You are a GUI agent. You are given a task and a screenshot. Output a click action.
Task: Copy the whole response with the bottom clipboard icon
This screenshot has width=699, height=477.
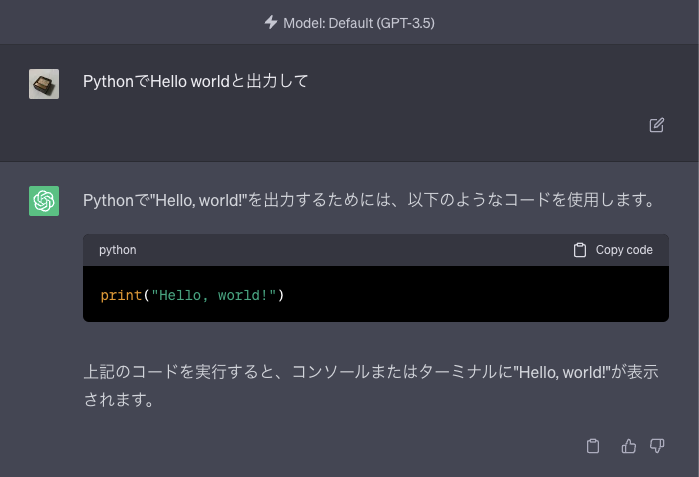593,446
